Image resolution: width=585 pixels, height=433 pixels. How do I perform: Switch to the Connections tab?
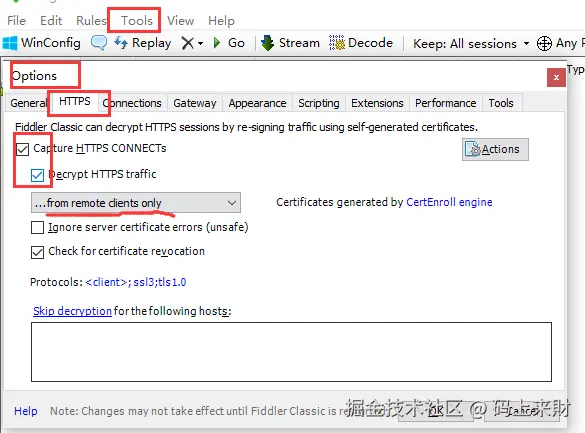pos(132,103)
